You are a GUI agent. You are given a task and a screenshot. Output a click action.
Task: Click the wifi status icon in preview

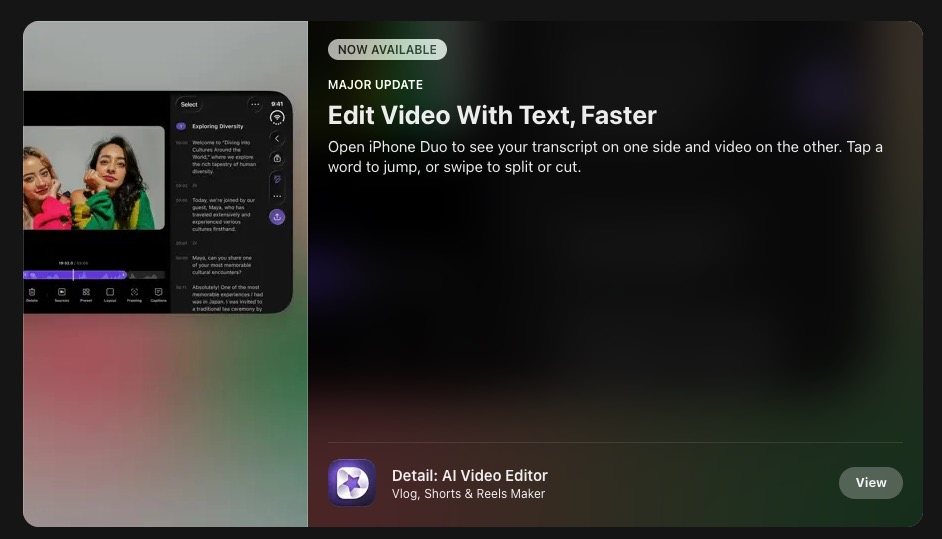click(277, 118)
